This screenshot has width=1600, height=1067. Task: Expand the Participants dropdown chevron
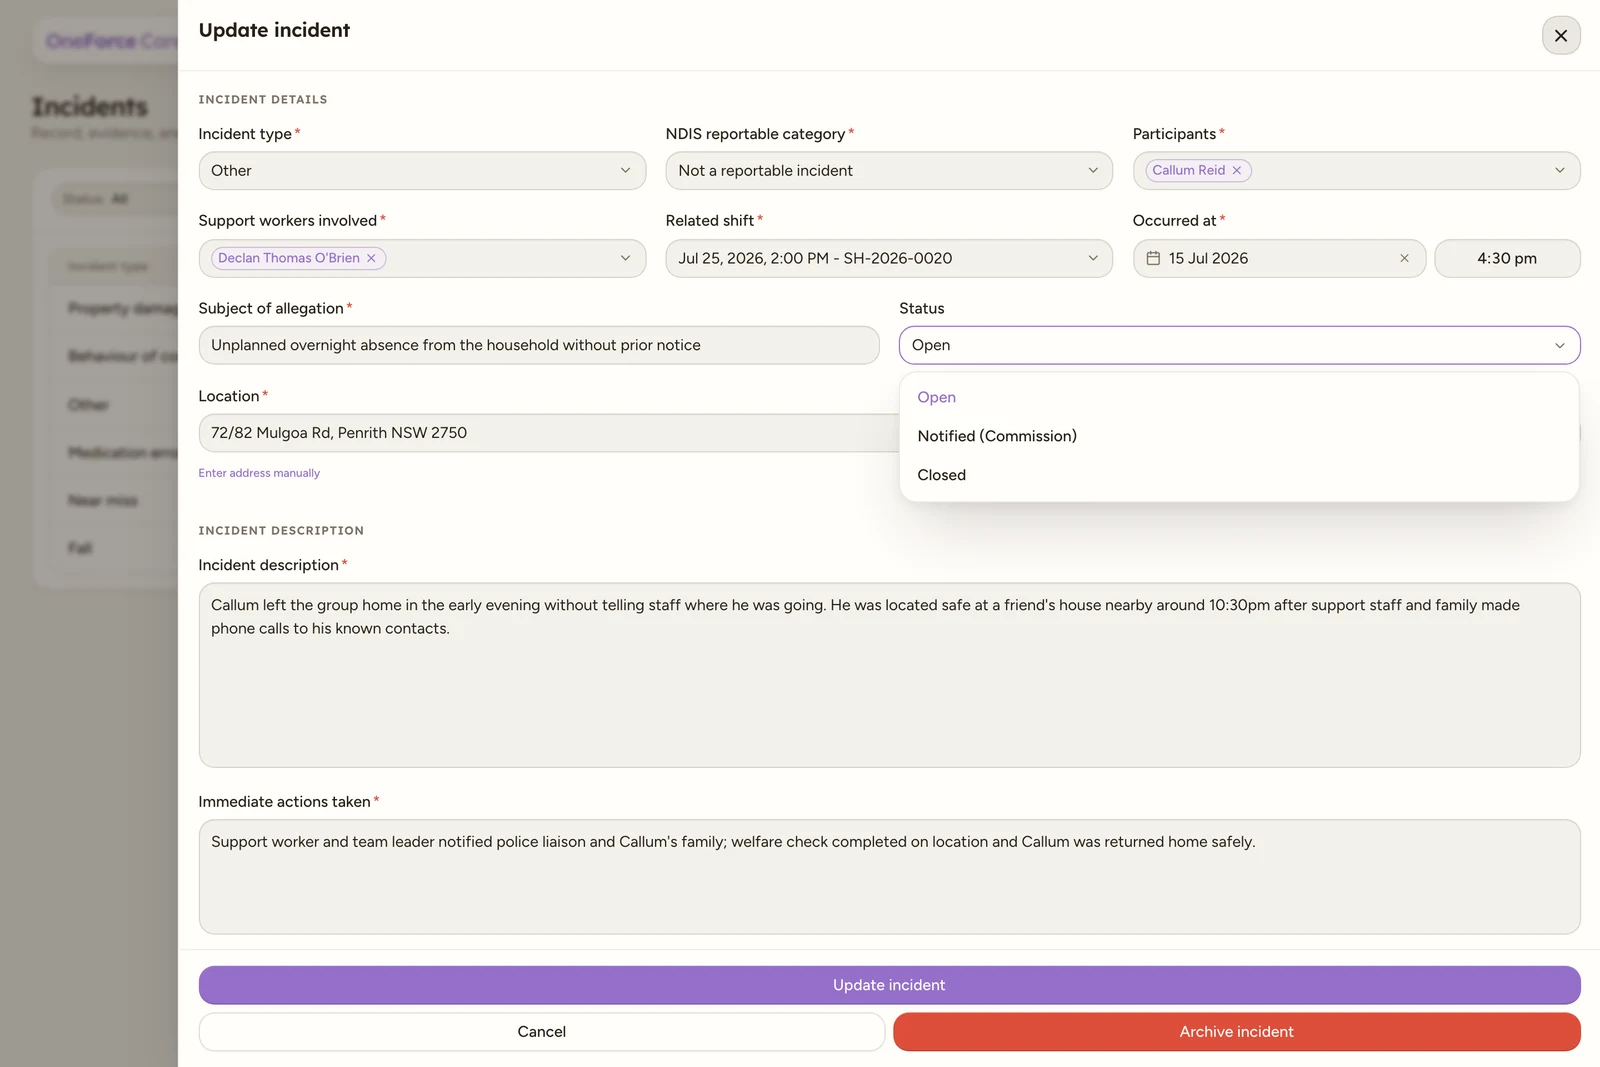coord(1559,171)
